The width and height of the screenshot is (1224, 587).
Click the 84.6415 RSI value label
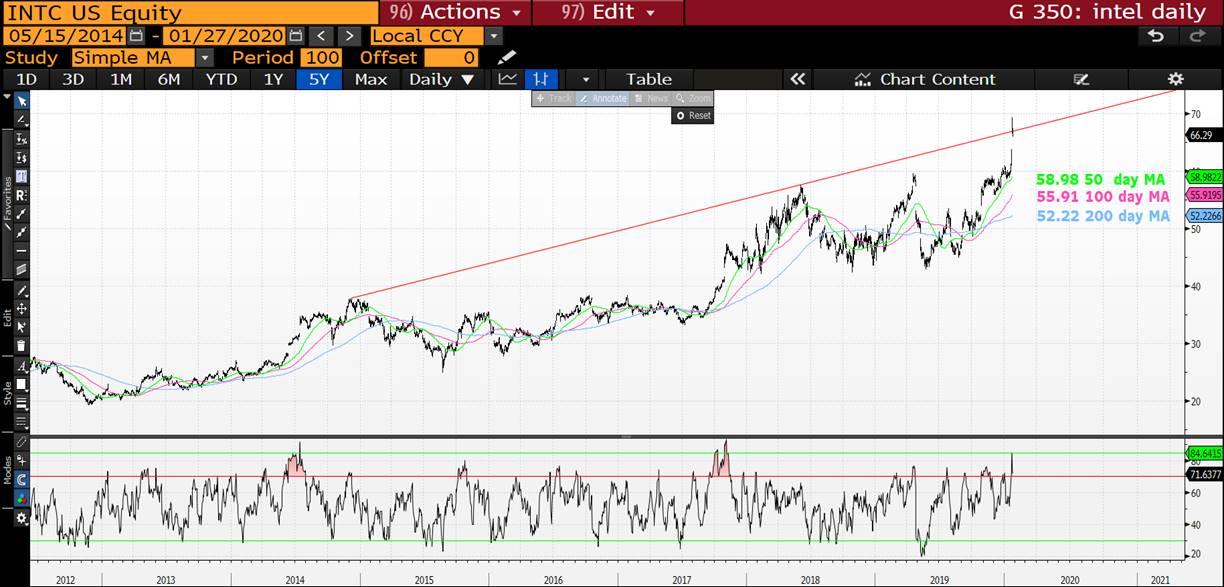point(1204,453)
